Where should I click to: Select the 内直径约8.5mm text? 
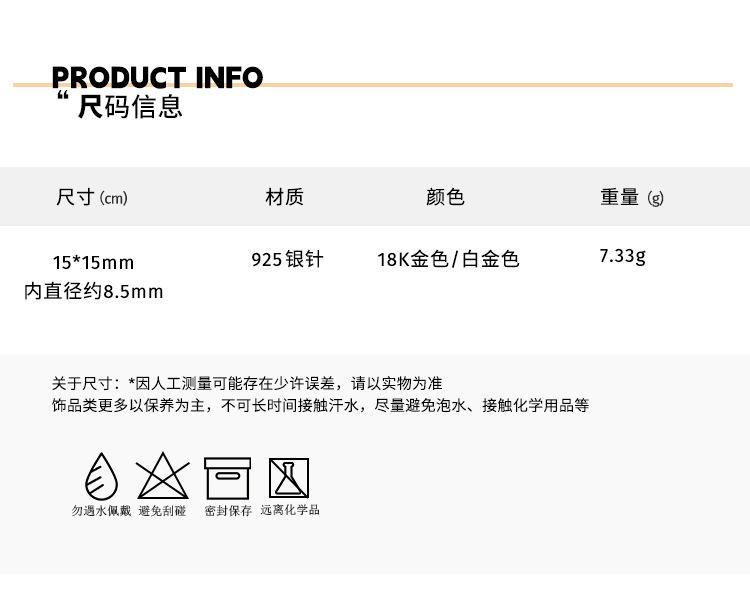(94, 291)
